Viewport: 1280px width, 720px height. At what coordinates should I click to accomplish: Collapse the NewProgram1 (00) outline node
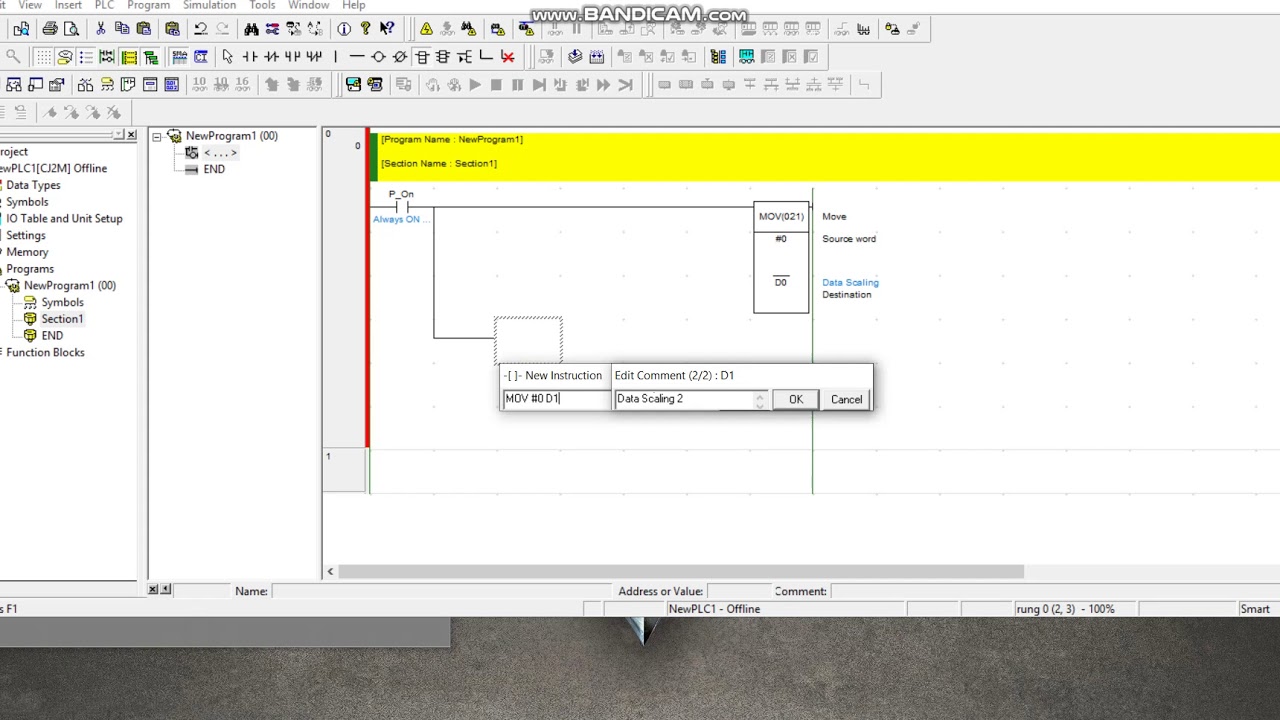tap(157, 136)
